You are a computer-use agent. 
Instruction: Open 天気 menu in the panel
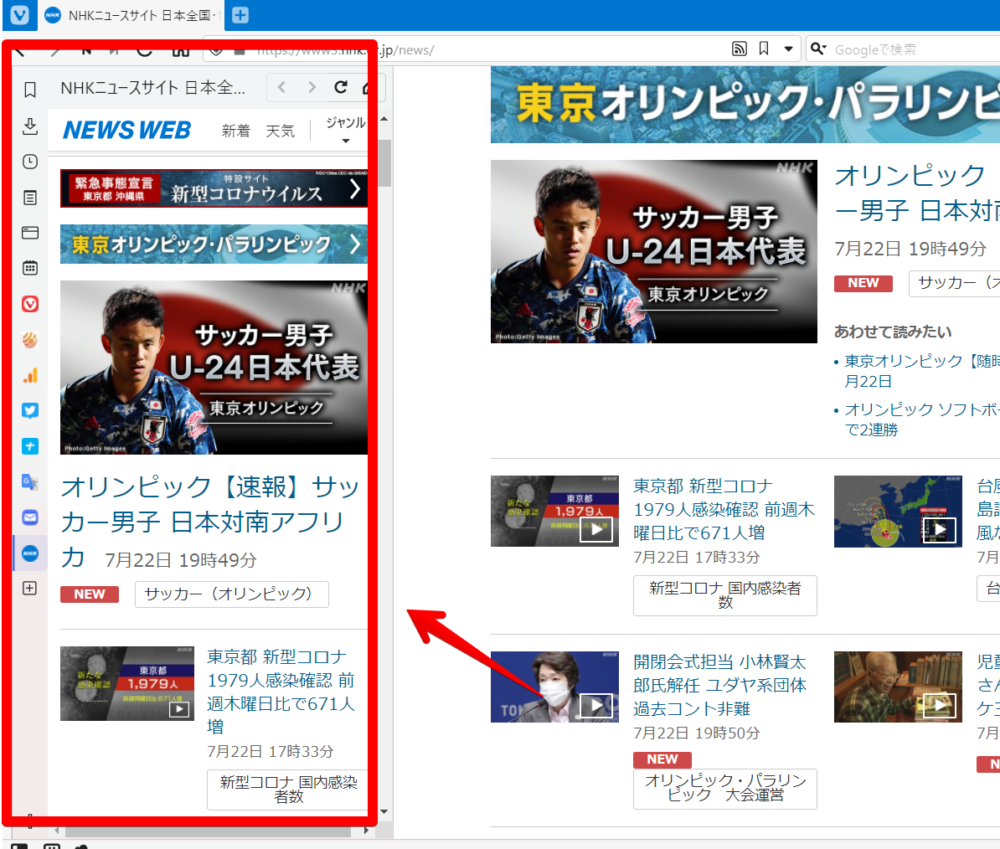[280, 131]
